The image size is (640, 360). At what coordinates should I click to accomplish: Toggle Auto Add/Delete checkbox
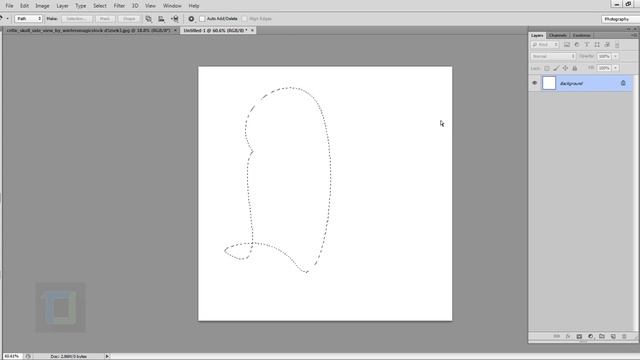pyautogui.click(x=202, y=19)
